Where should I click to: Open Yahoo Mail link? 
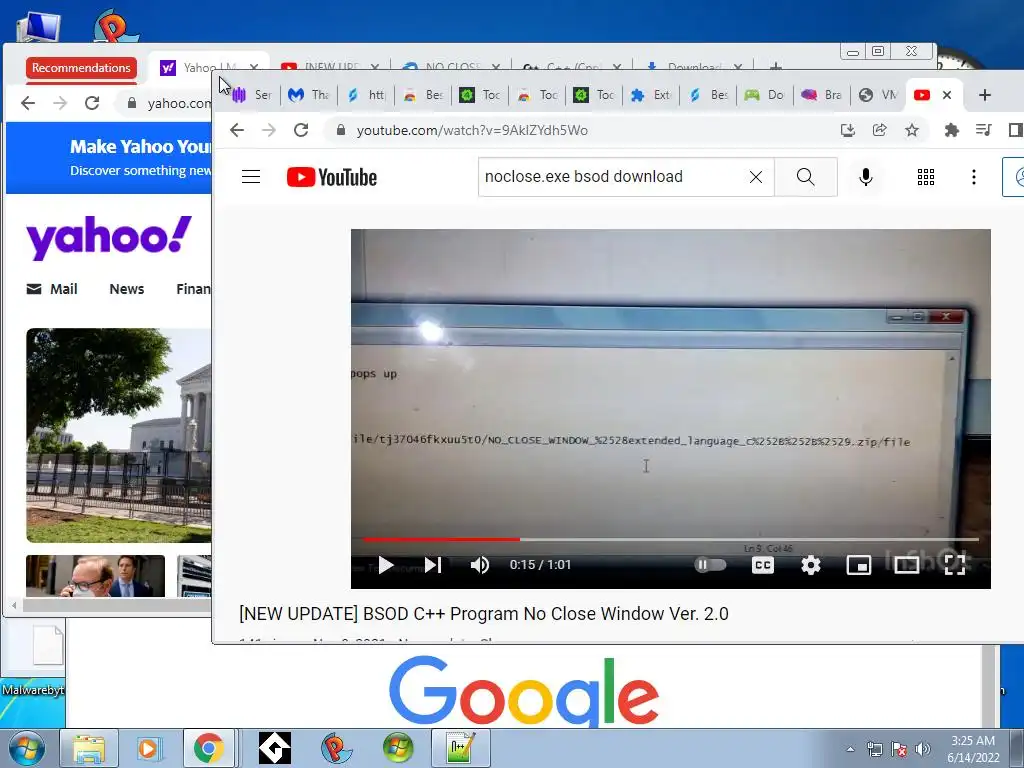click(x=52, y=289)
